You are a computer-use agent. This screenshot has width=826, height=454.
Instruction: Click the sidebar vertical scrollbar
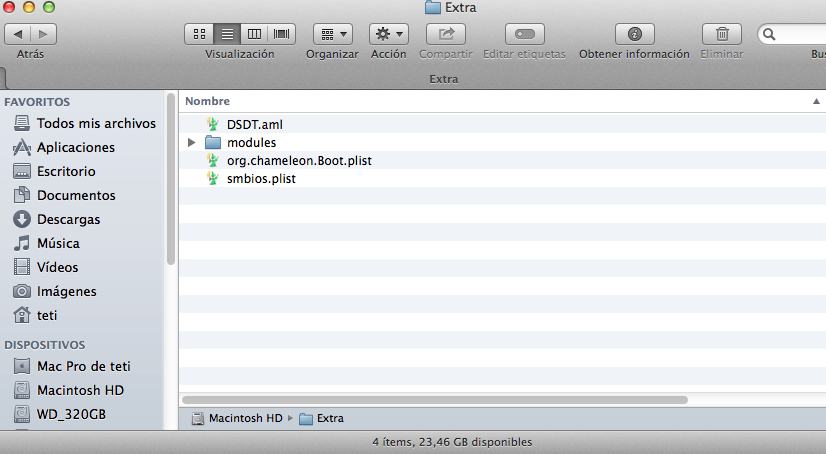pos(171,179)
